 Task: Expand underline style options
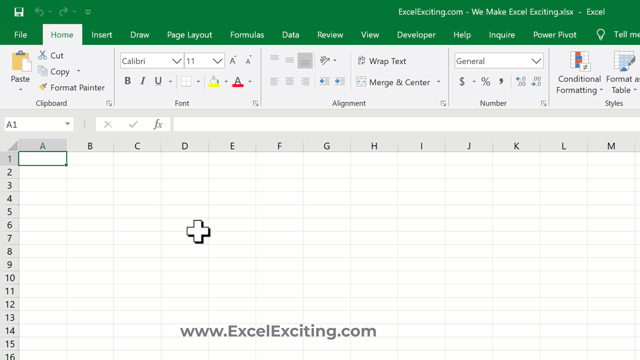(170, 82)
